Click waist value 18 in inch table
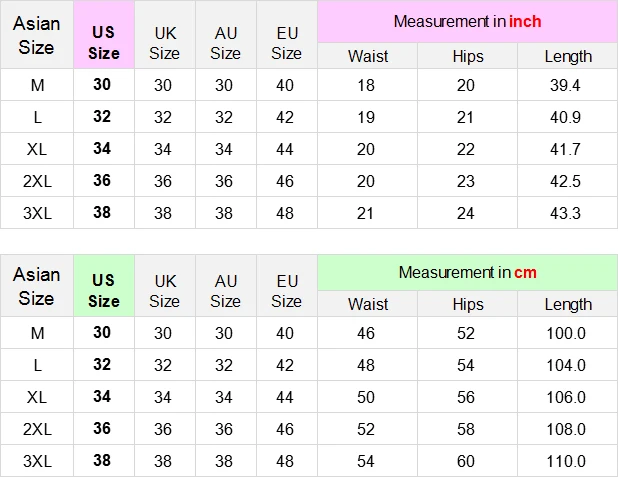Image resolution: width=618 pixels, height=477 pixels. pos(368,85)
